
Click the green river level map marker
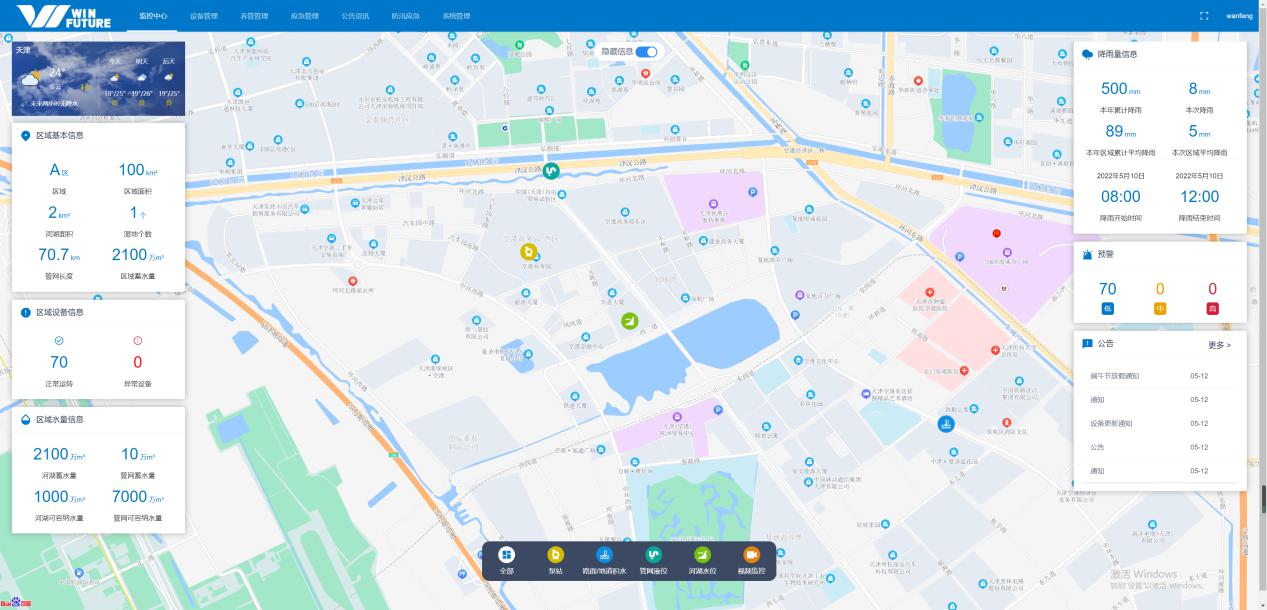pos(629,320)
